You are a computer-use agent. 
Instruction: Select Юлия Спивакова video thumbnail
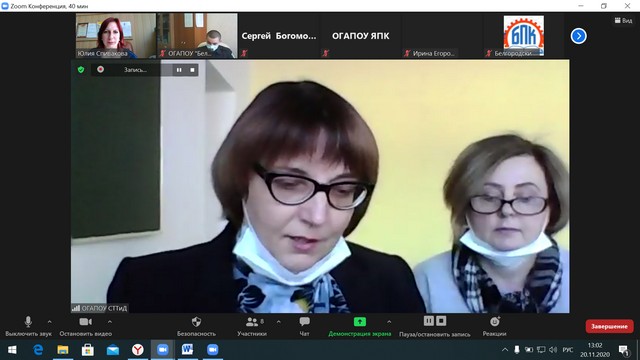tap(116, 36)
